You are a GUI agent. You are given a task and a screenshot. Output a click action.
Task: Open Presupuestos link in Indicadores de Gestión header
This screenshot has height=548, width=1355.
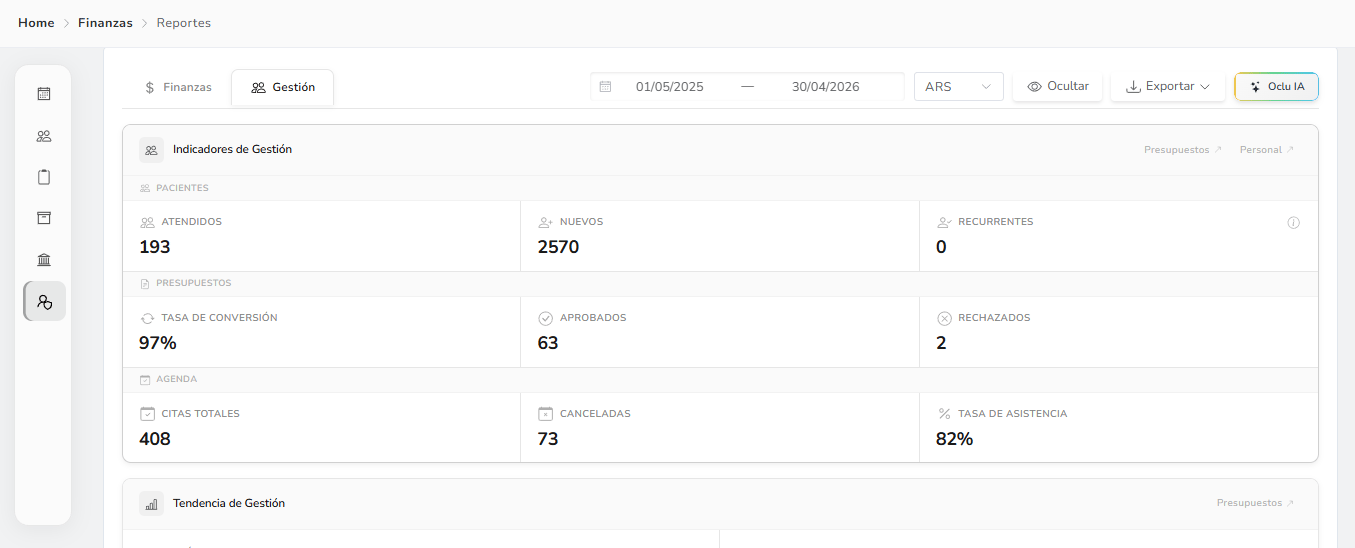click(x=1183, y=150)
